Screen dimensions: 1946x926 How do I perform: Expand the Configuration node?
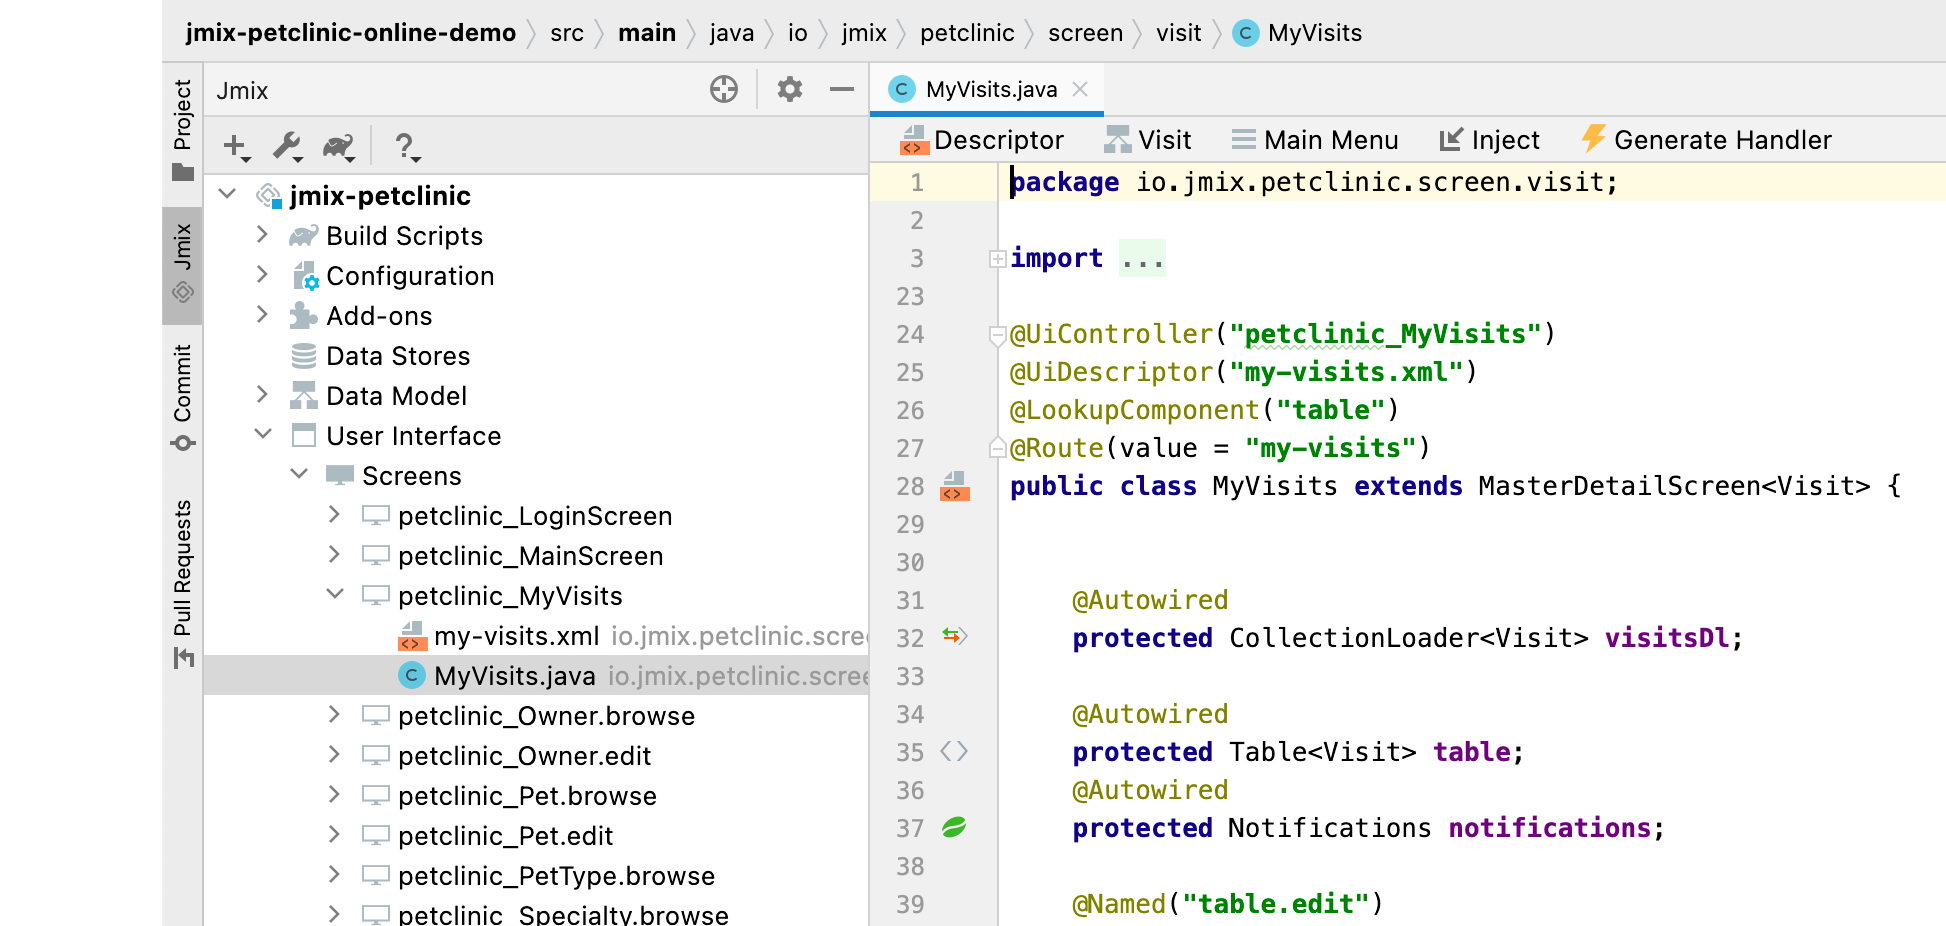tap(262, 274)
